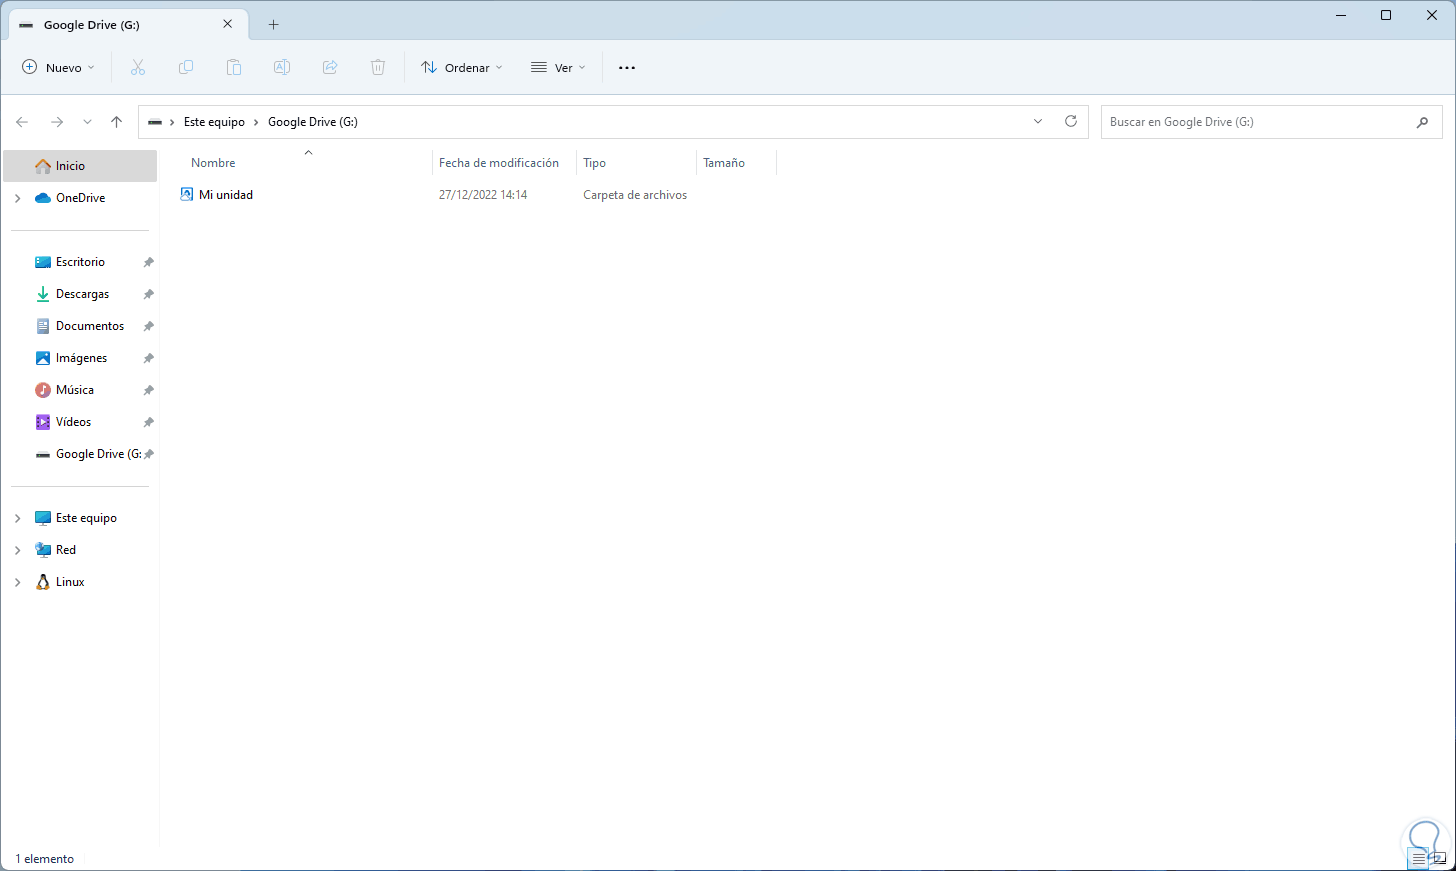Switch to details view icon in status bar

pos(1419,859)
